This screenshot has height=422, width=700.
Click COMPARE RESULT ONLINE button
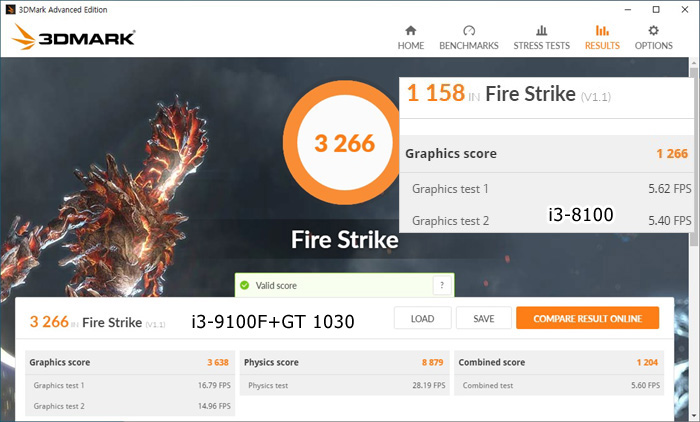[588, 318]
